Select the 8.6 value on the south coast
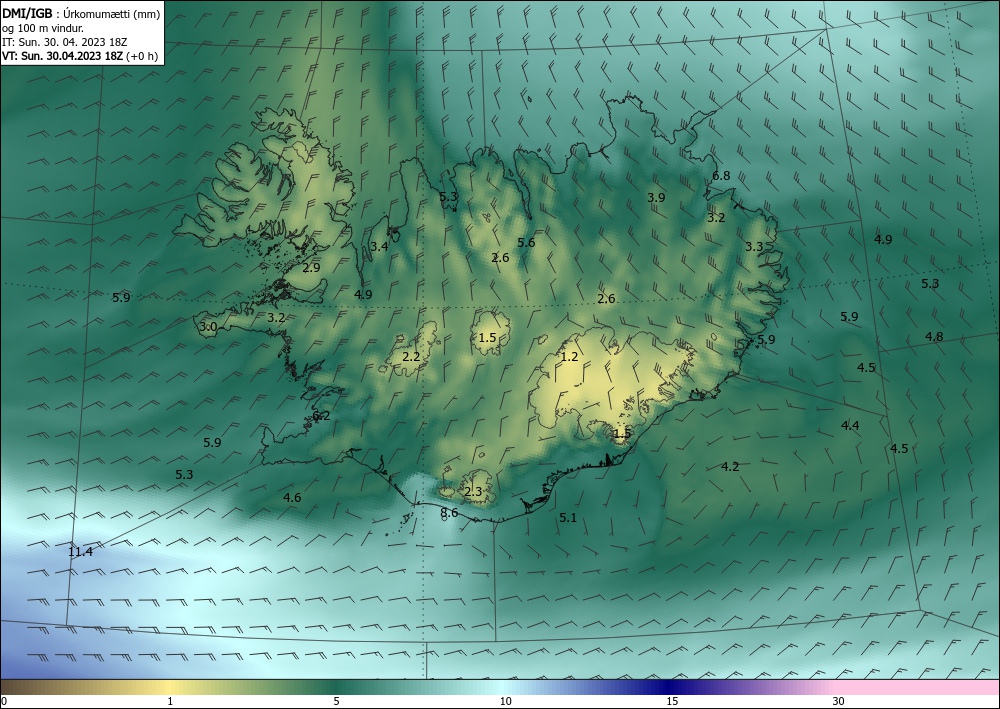1000x709 pixels. (x=449, y=513)
